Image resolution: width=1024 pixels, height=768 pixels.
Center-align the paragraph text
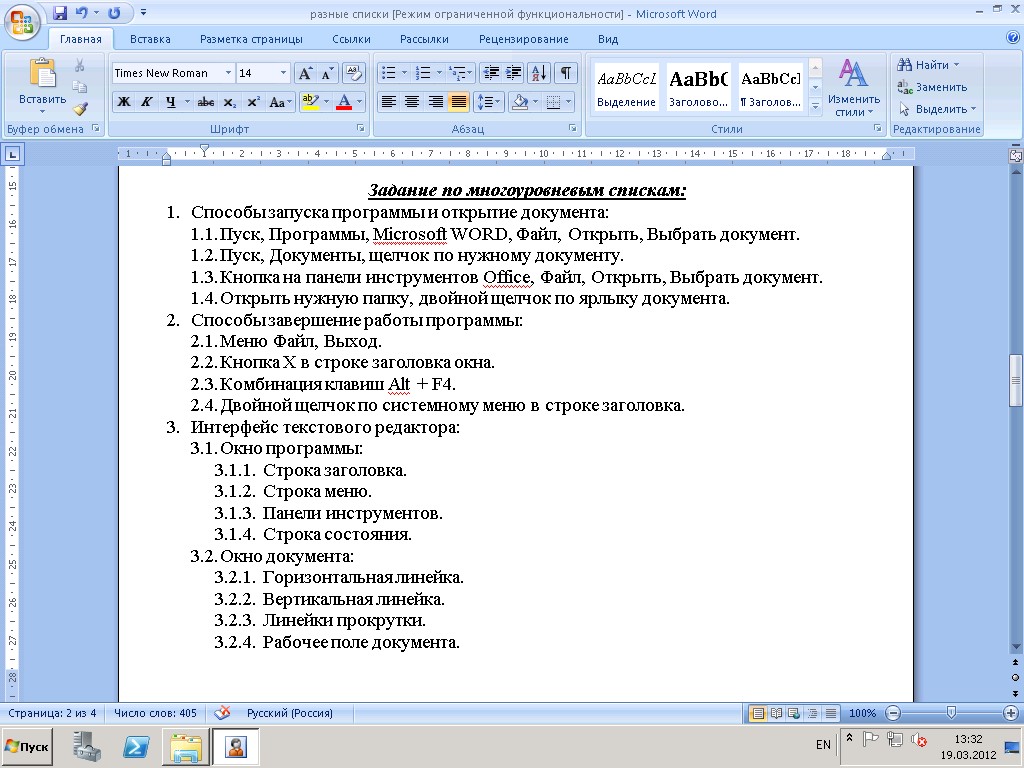click(x=411, y=102)
